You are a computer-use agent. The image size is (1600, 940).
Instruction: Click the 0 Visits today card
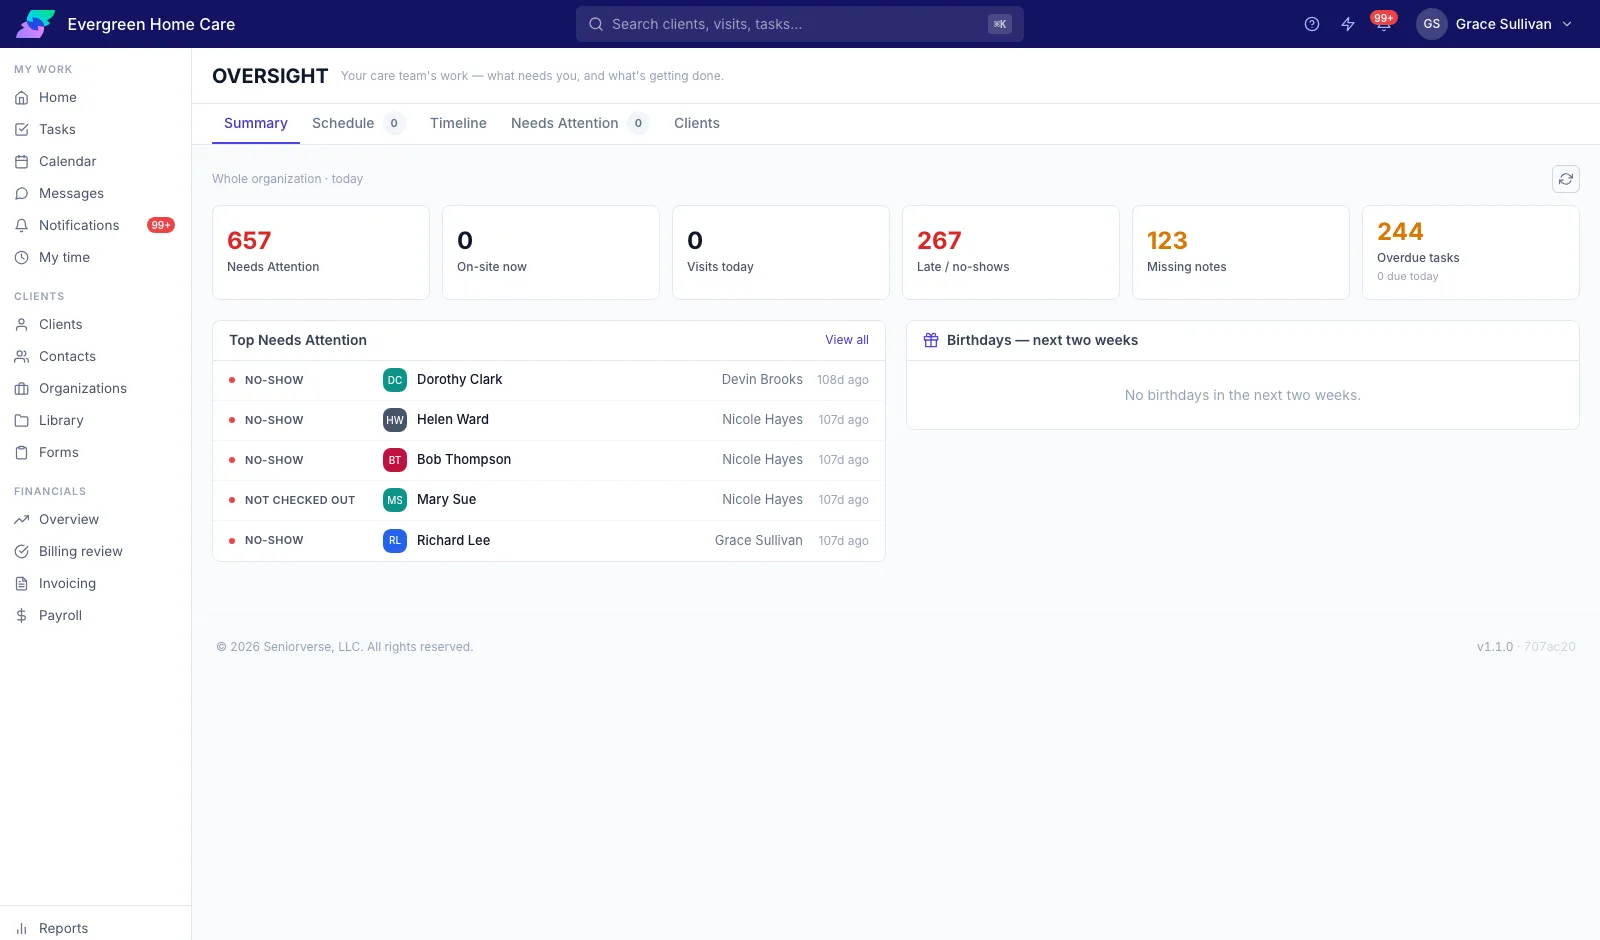(x=781, y=252)
